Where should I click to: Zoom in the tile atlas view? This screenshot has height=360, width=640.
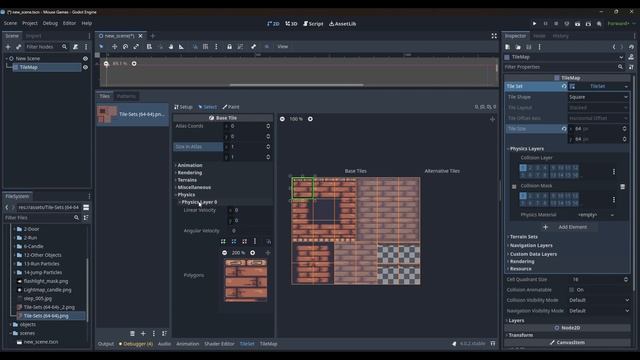click(x=310, y=119)
